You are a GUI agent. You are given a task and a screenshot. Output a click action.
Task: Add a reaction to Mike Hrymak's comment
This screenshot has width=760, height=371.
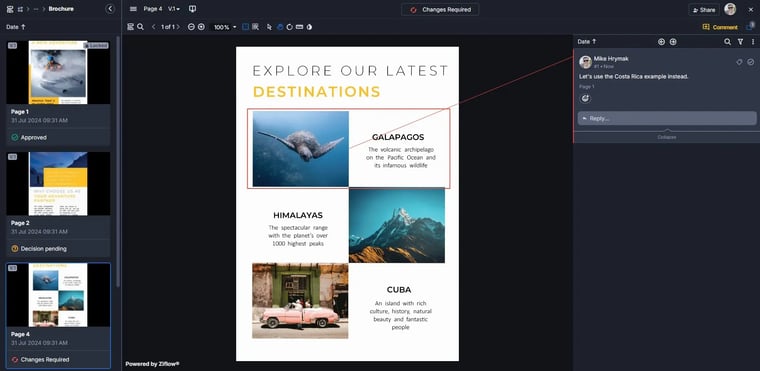tap(586, 98)
